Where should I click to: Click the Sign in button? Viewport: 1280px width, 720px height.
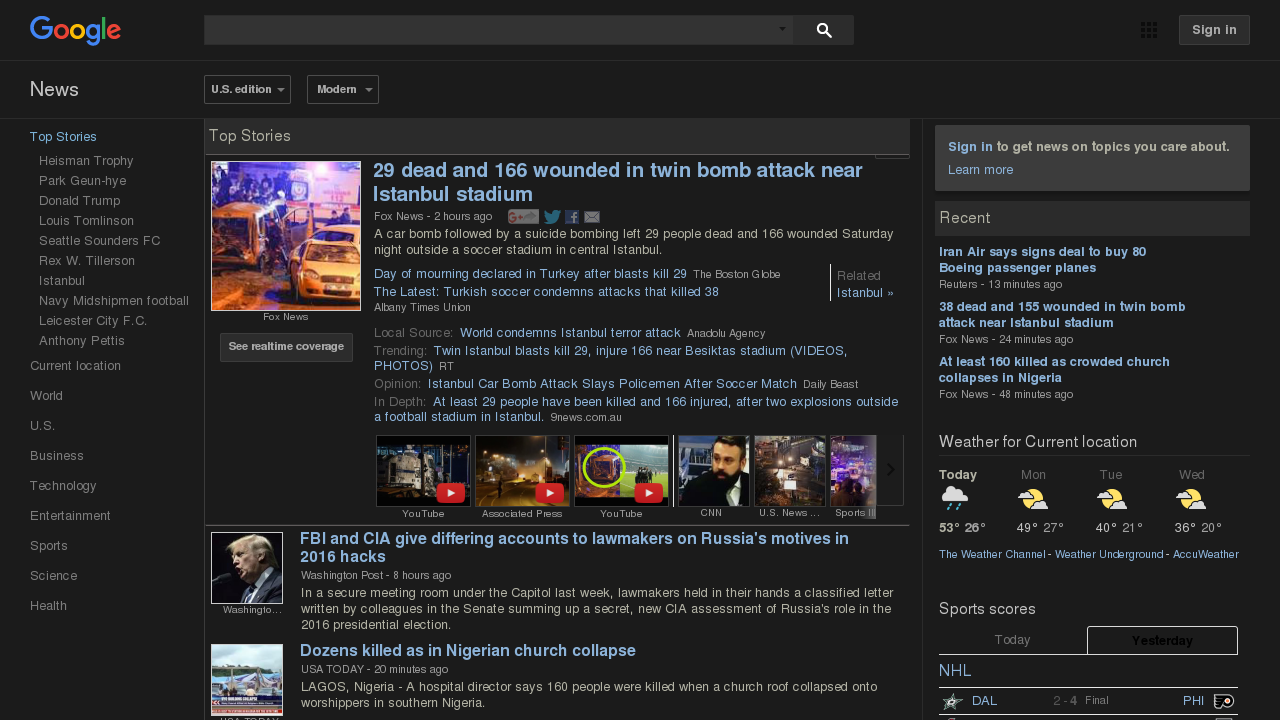1214,30
